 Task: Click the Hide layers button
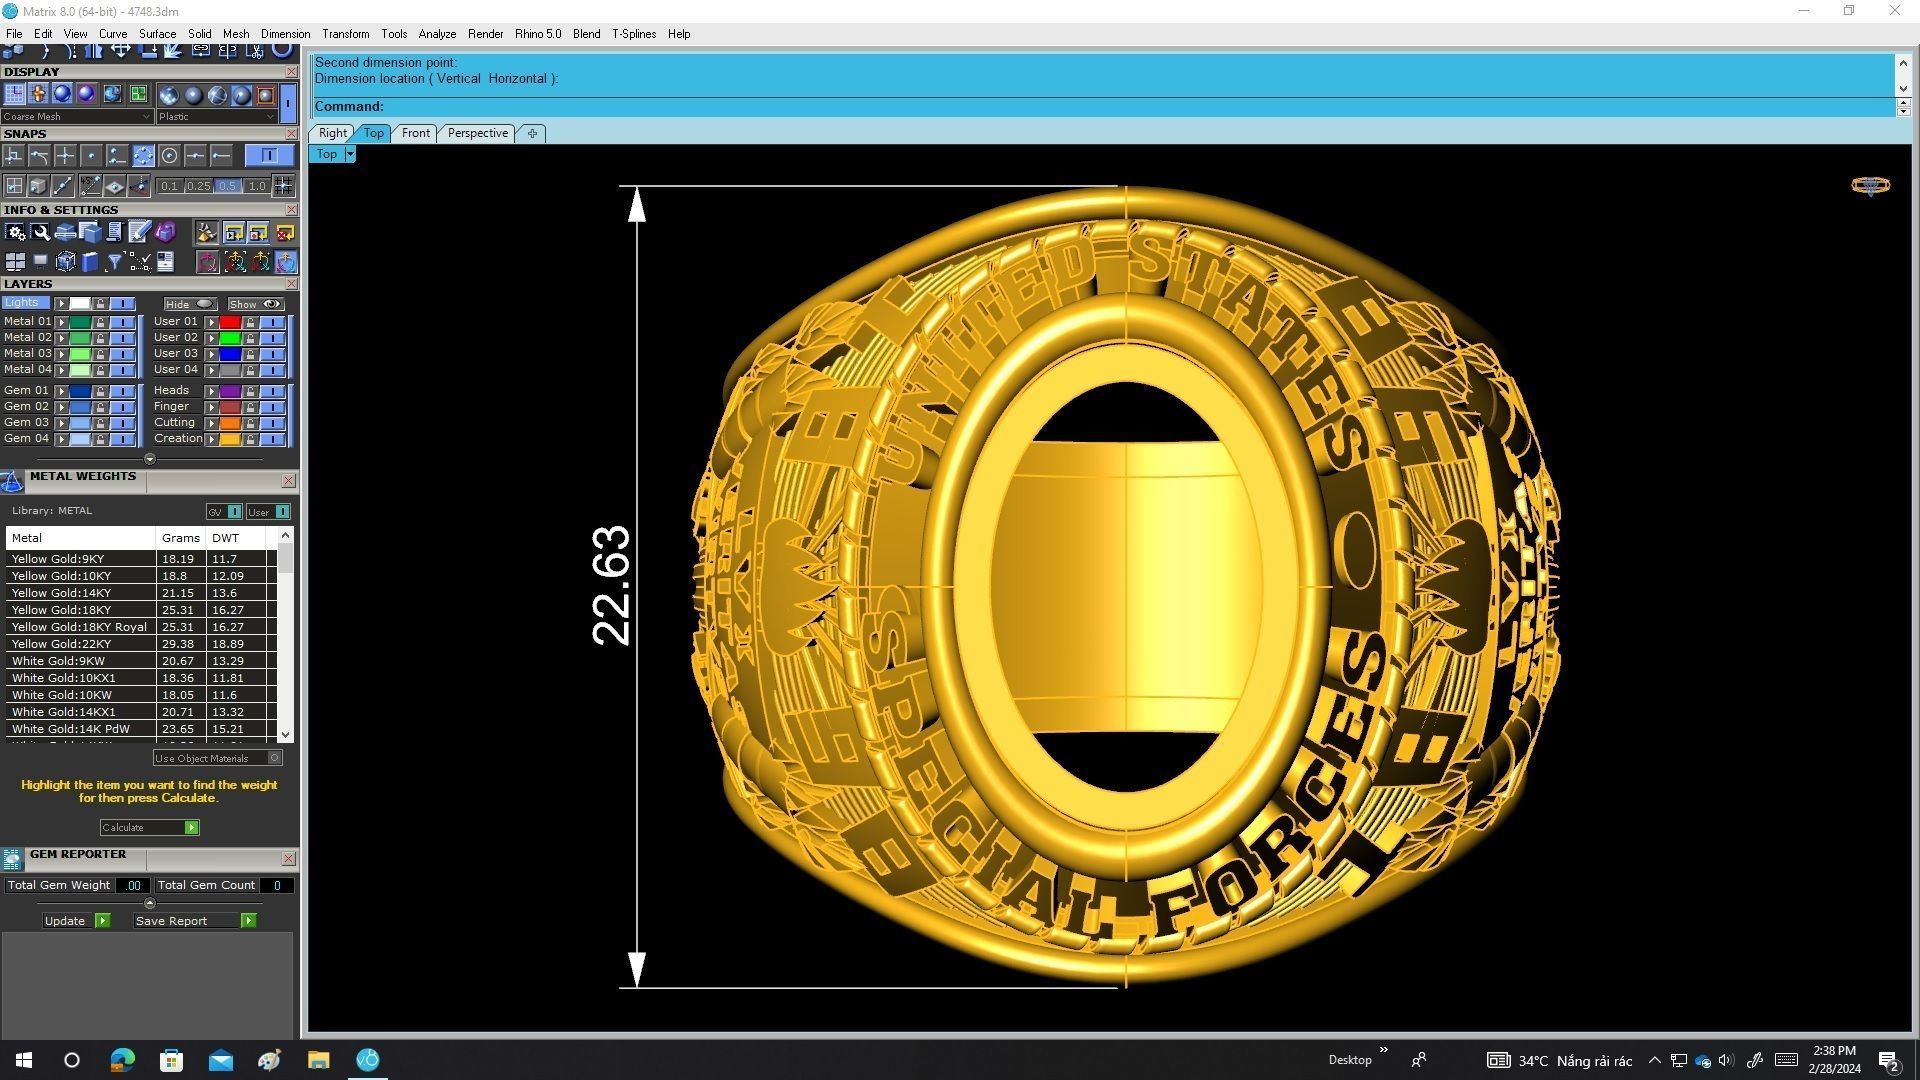coord(189,304)
